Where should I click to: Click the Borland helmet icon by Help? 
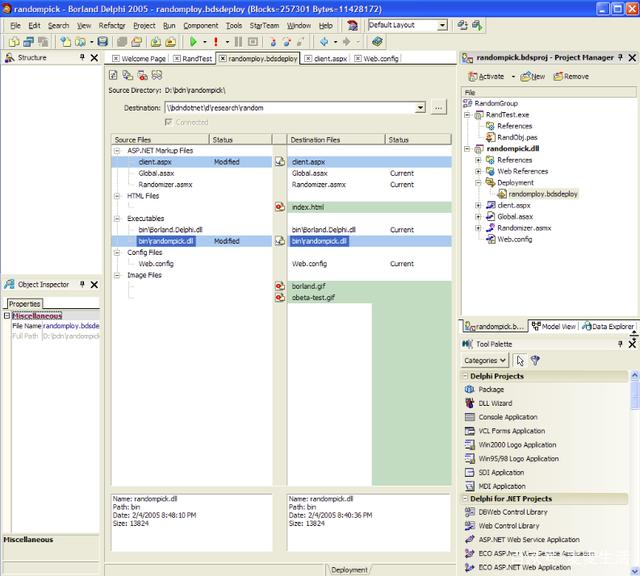(352, 25)
